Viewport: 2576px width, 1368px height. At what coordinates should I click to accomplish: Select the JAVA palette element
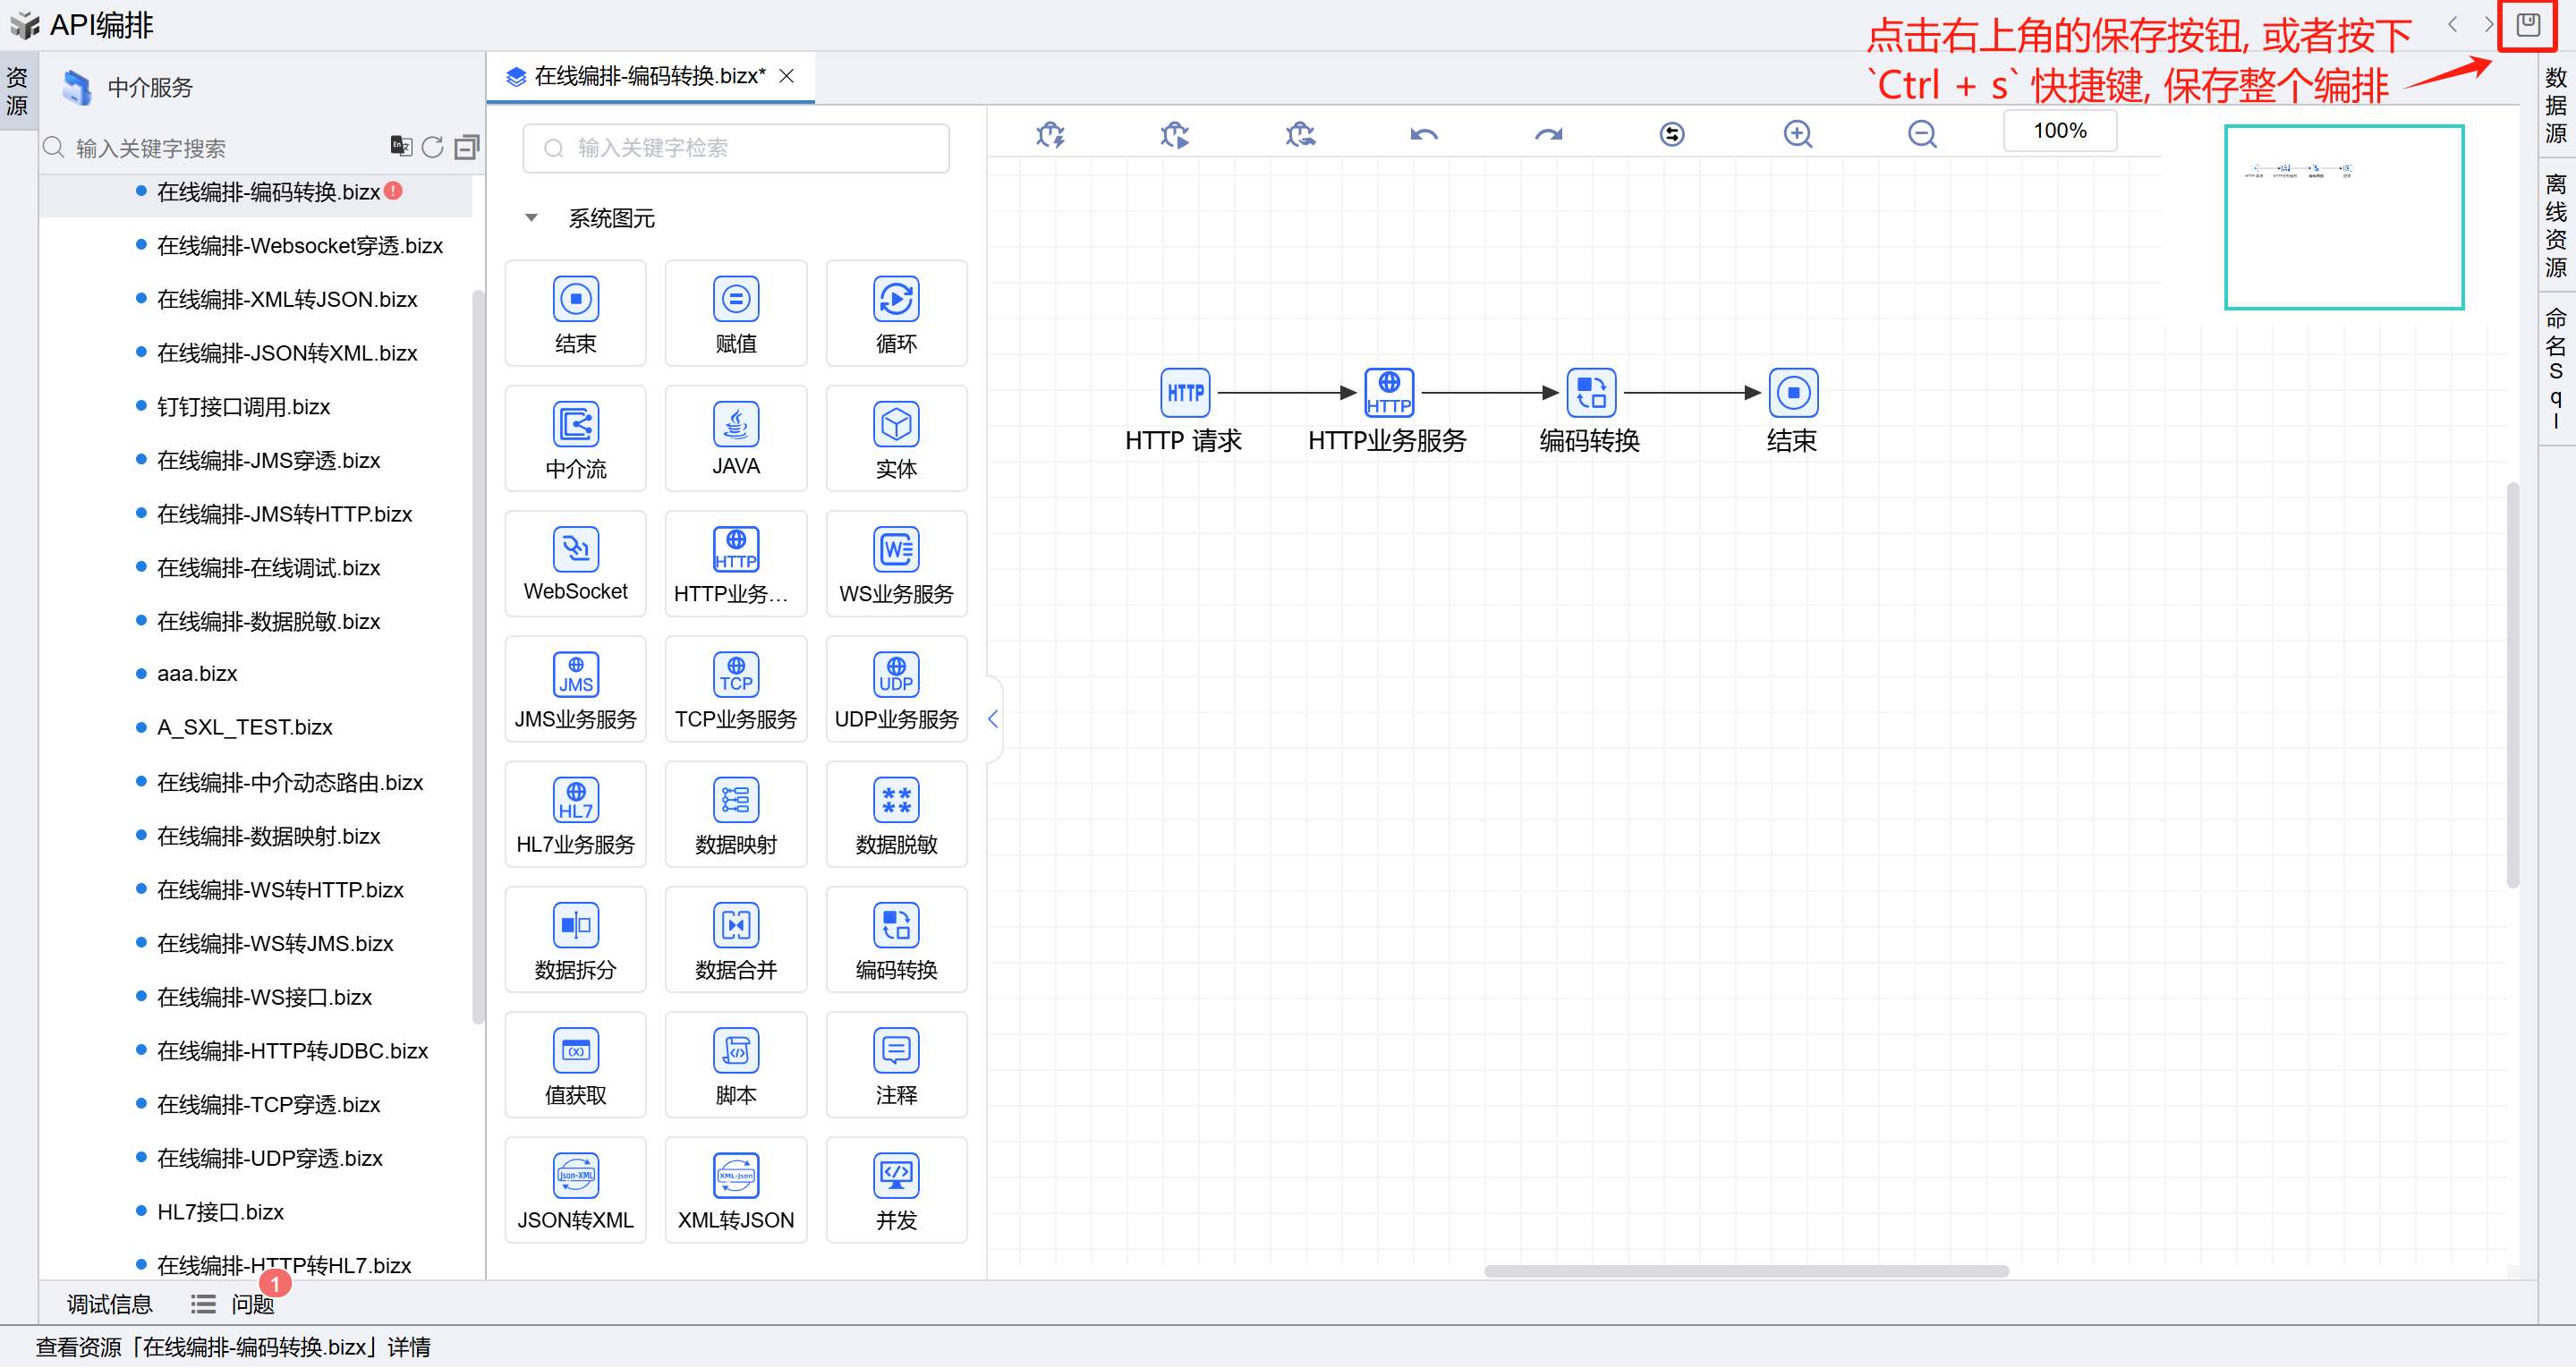coord(735,438)
